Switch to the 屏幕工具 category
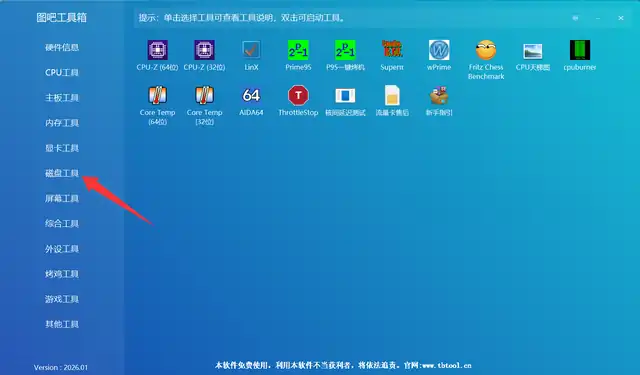This screenshot has height=375, width=640. tap(62, 198)
